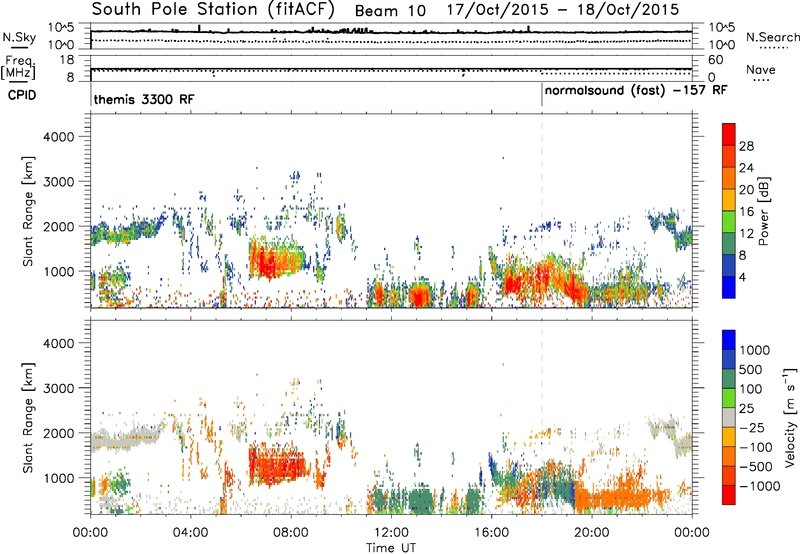
Task: Click the '08:00' time axis label
Action: (x=291, y=533)
